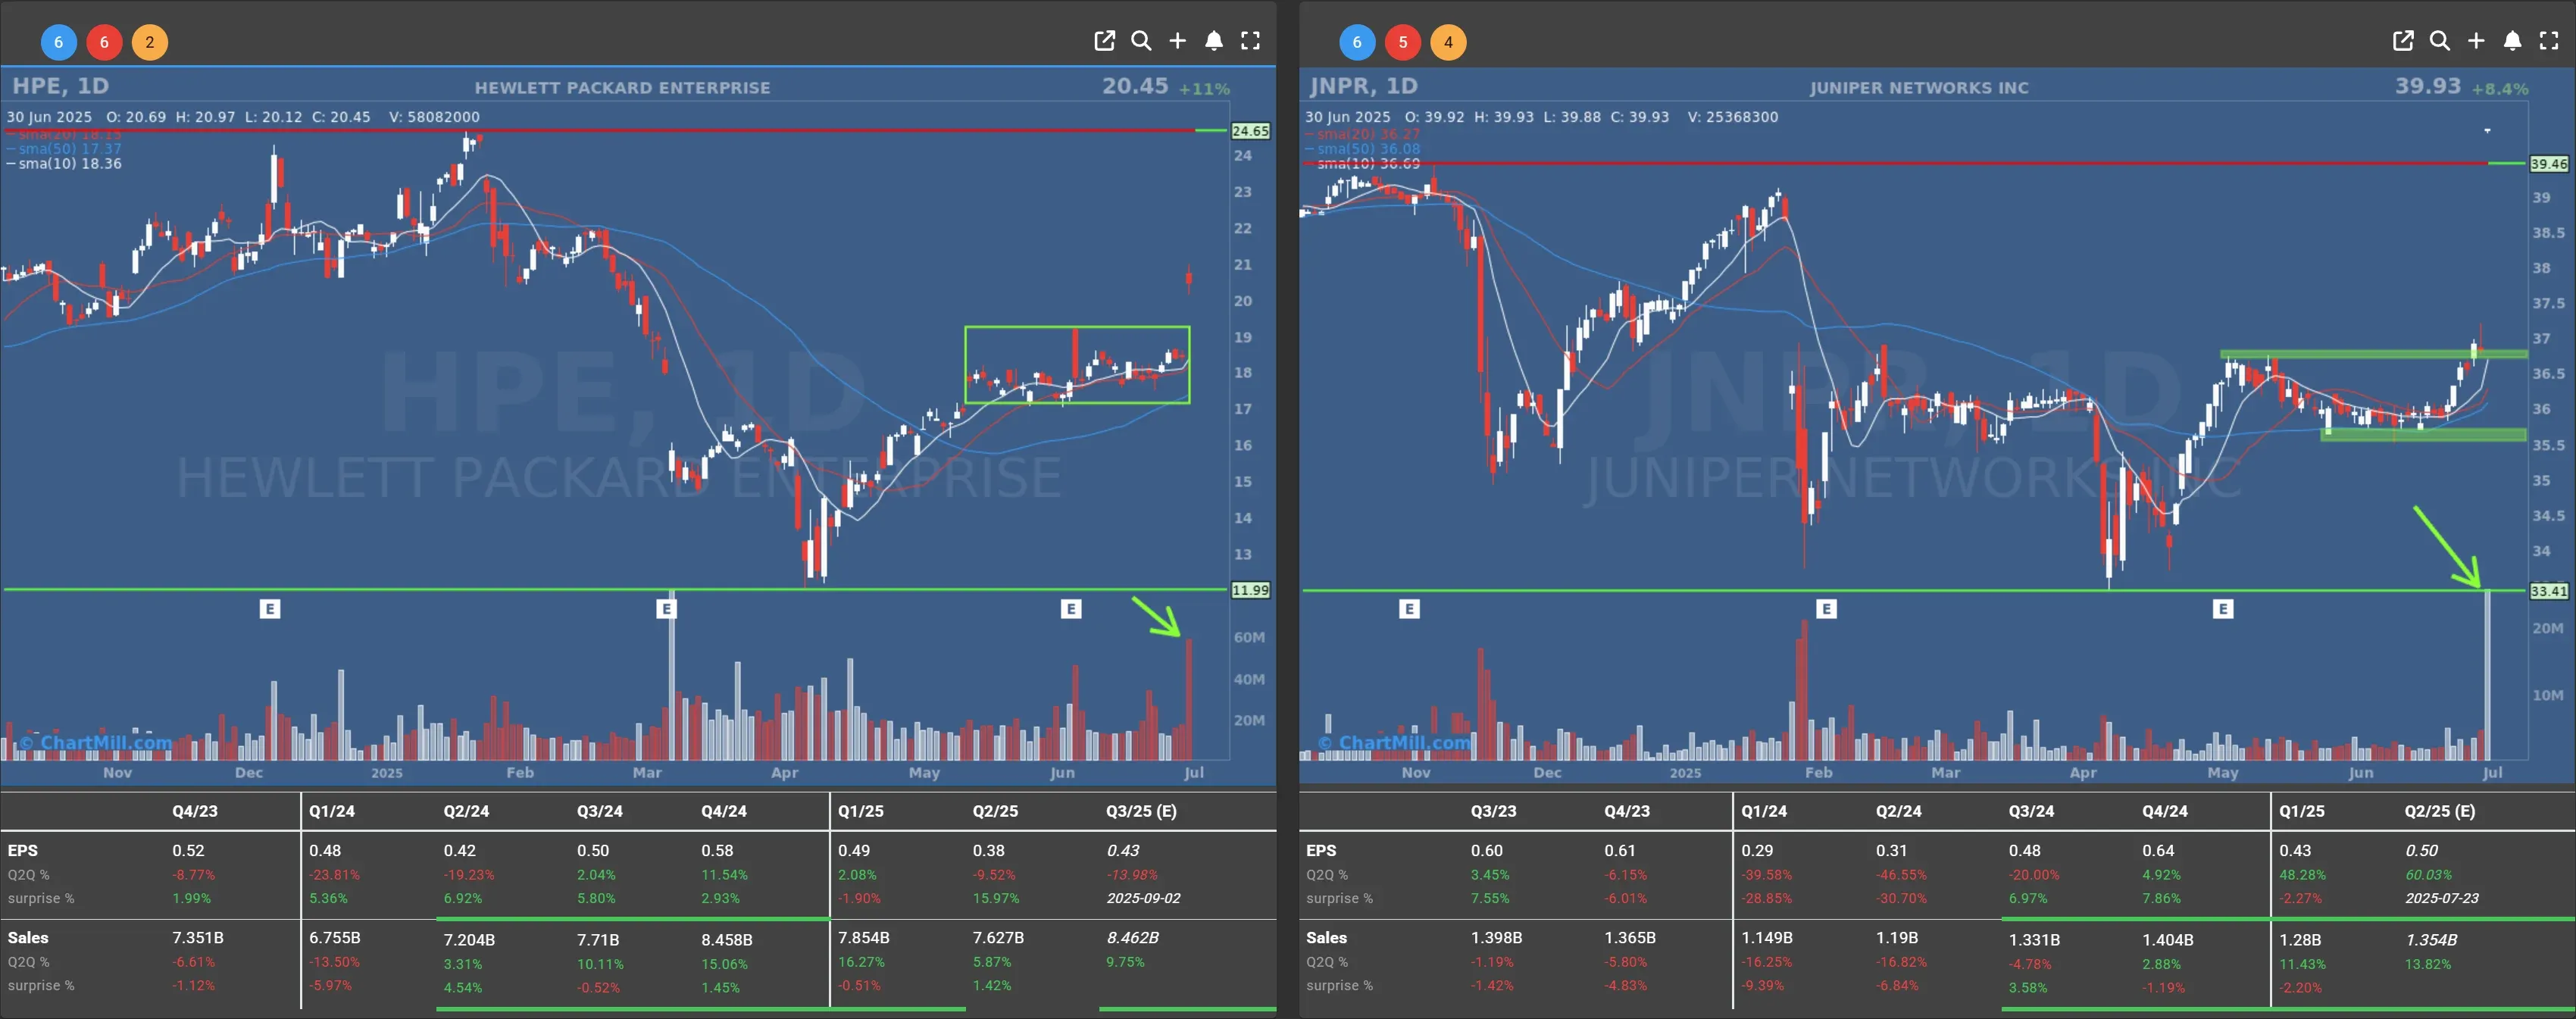Click HPE earnings marker E near June
Viewport: 2576px width, 1019px height.
[1071, 608]
